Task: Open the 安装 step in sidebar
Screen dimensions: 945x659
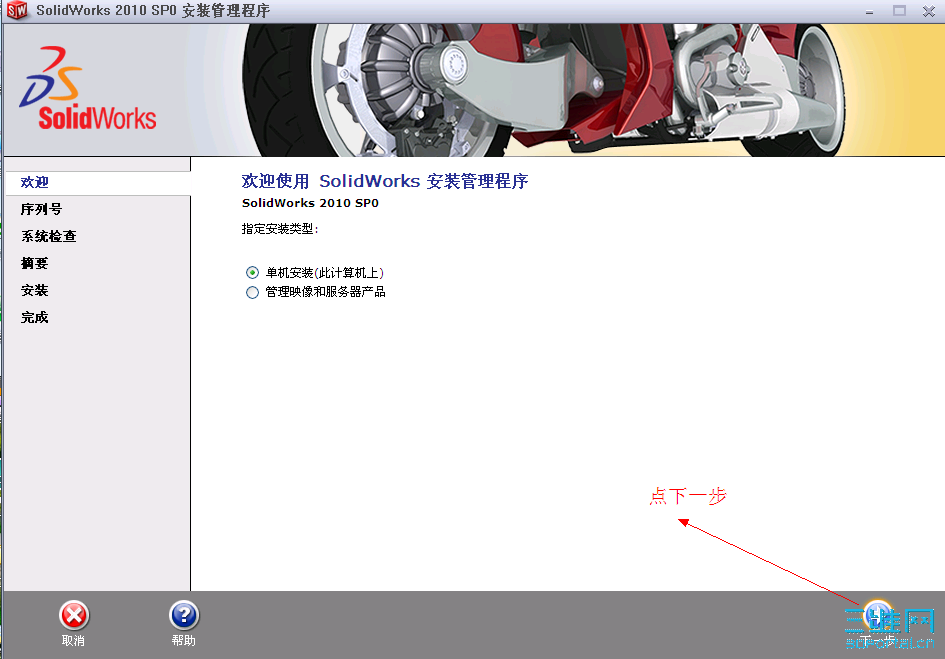Action: tap(34, 291)
